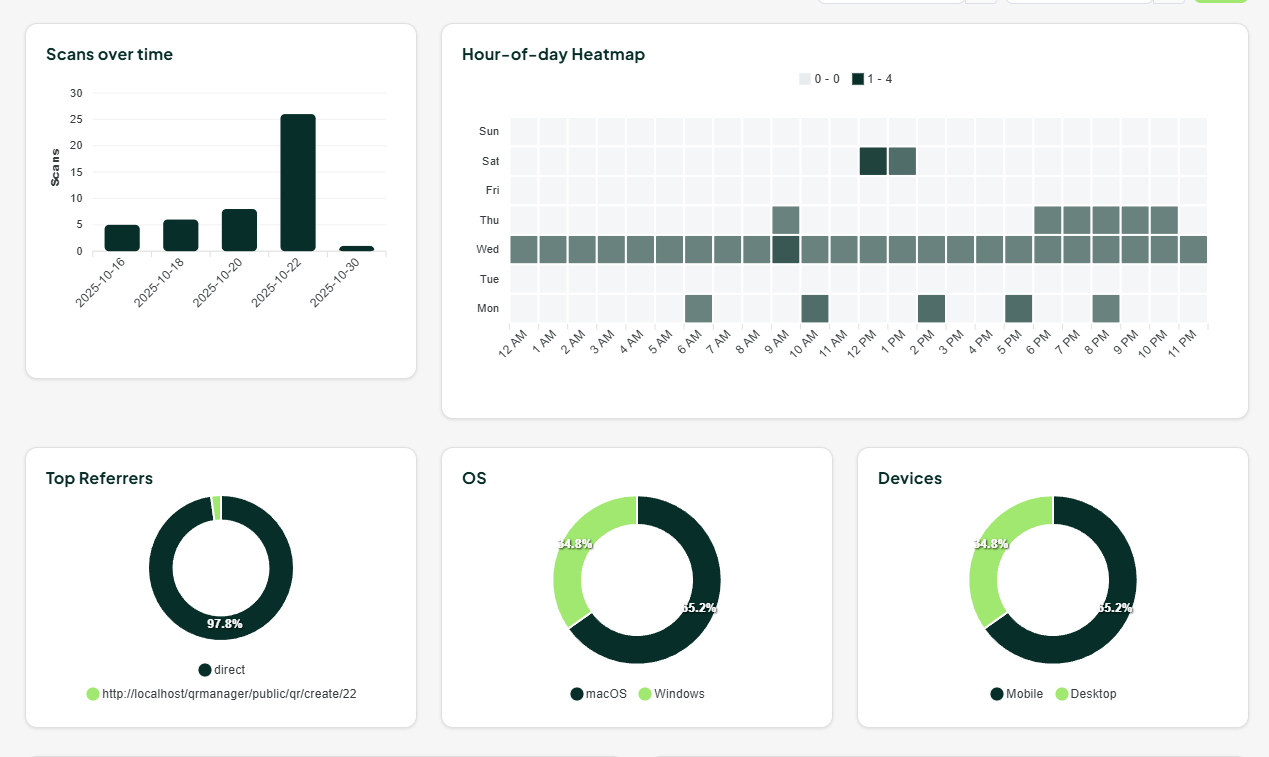Open the second filter field at the top right
The image size is (1269, 757).
click(x=1078, y=2)
